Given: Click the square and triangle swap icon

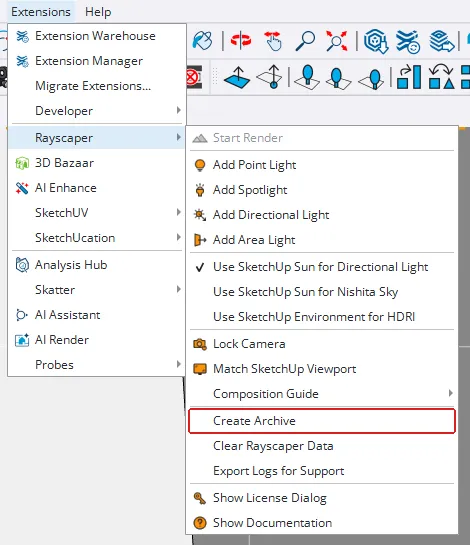Looking at the screenshot, I should coord(441,77).
